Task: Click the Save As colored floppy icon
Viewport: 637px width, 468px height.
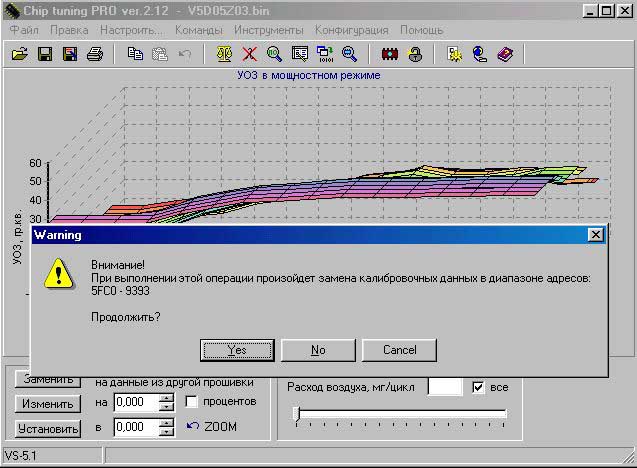Action: click(70, 54)
